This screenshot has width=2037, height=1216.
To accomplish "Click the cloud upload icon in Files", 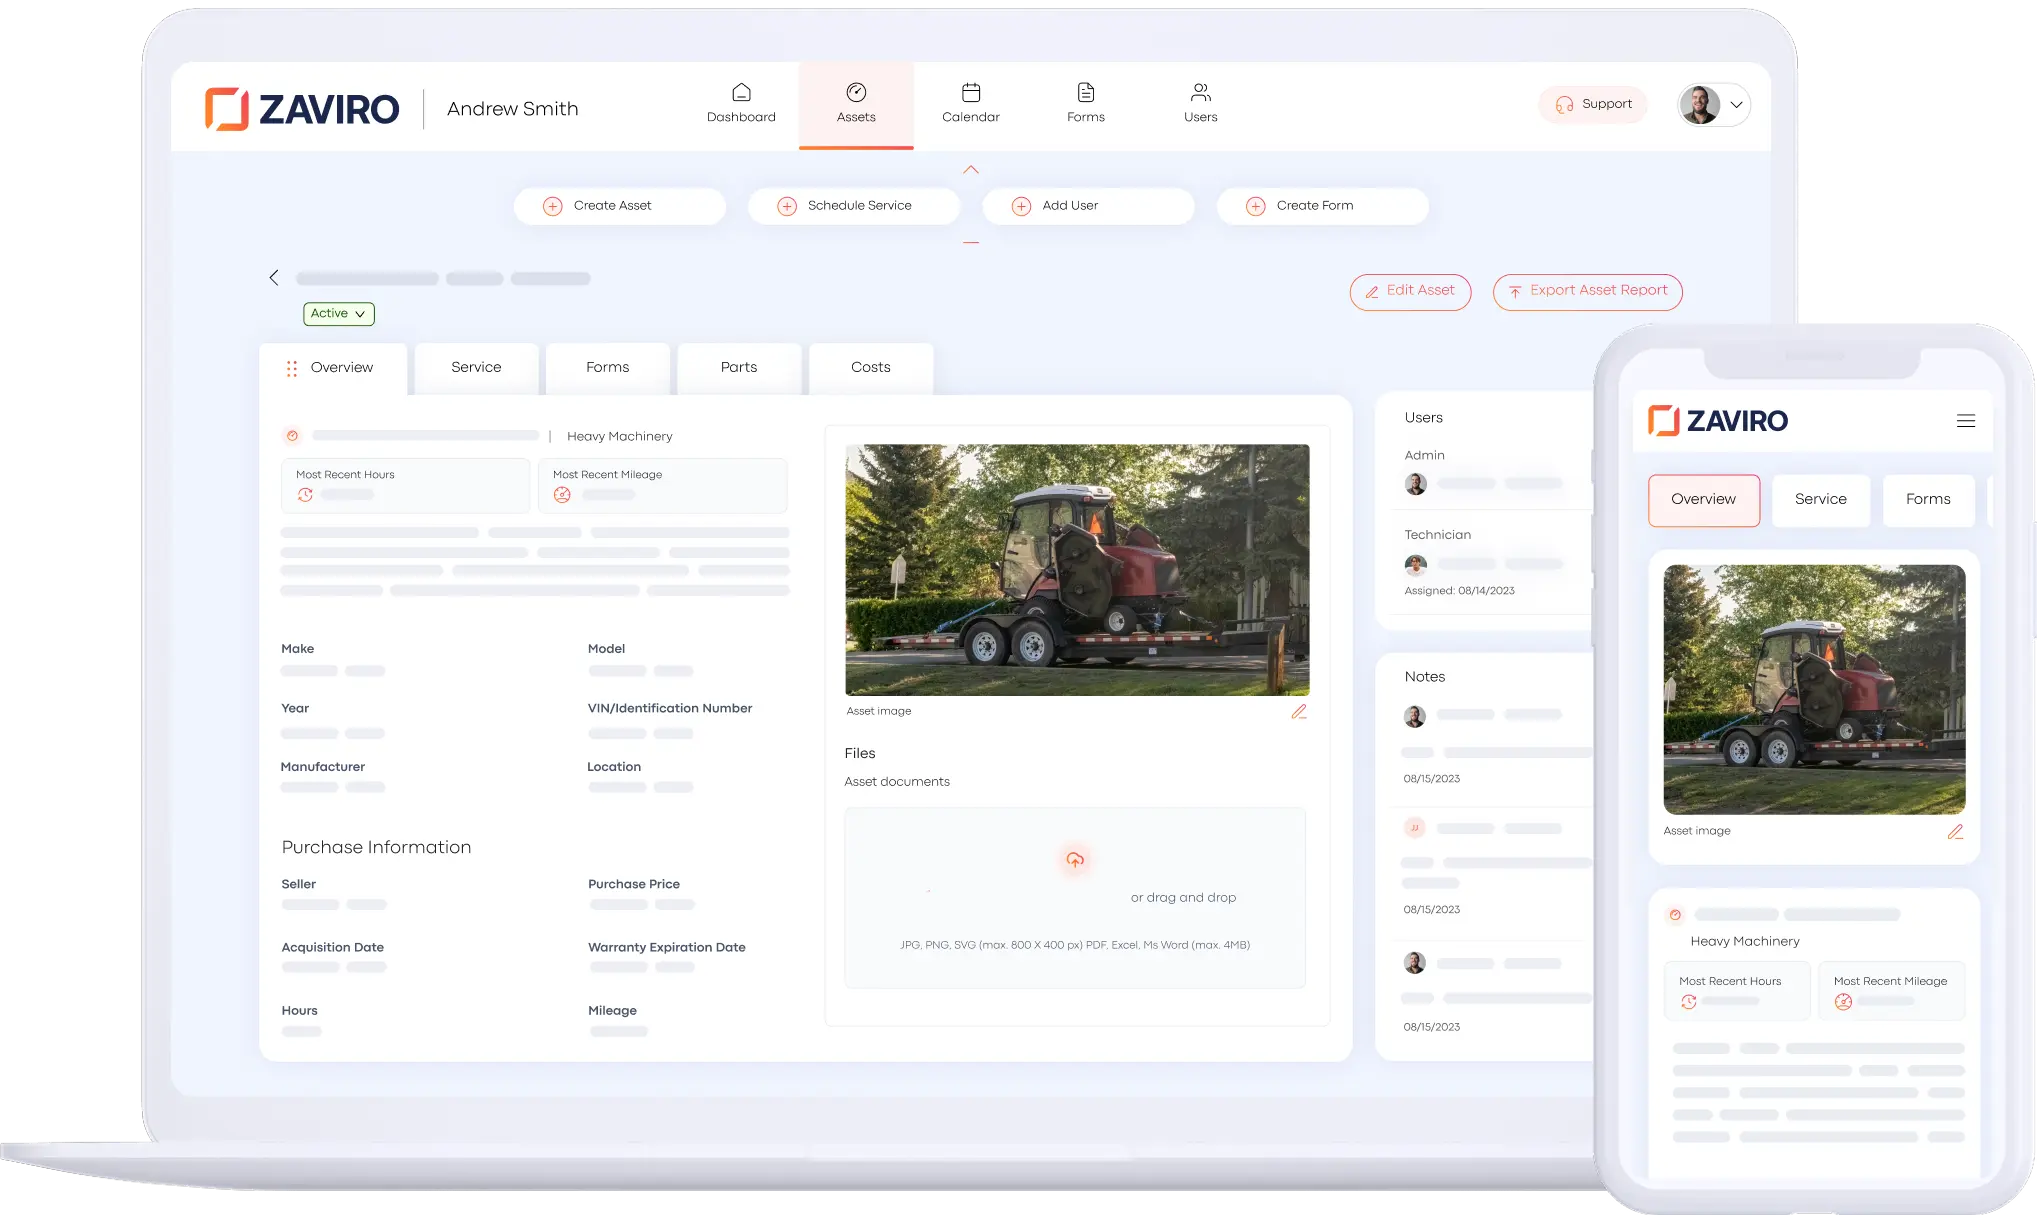I will (1075, 860).
